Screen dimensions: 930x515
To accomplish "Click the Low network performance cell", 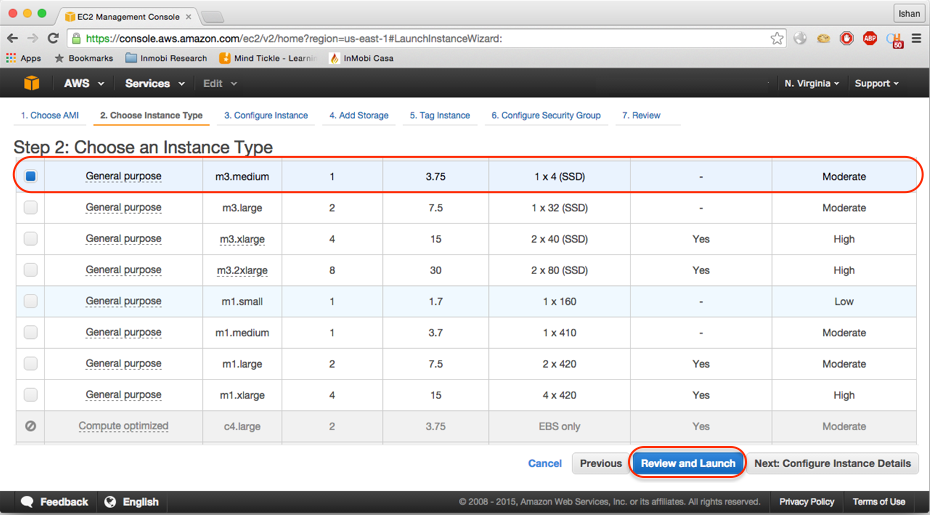I will pyautogui.click(x=844, y=301).
